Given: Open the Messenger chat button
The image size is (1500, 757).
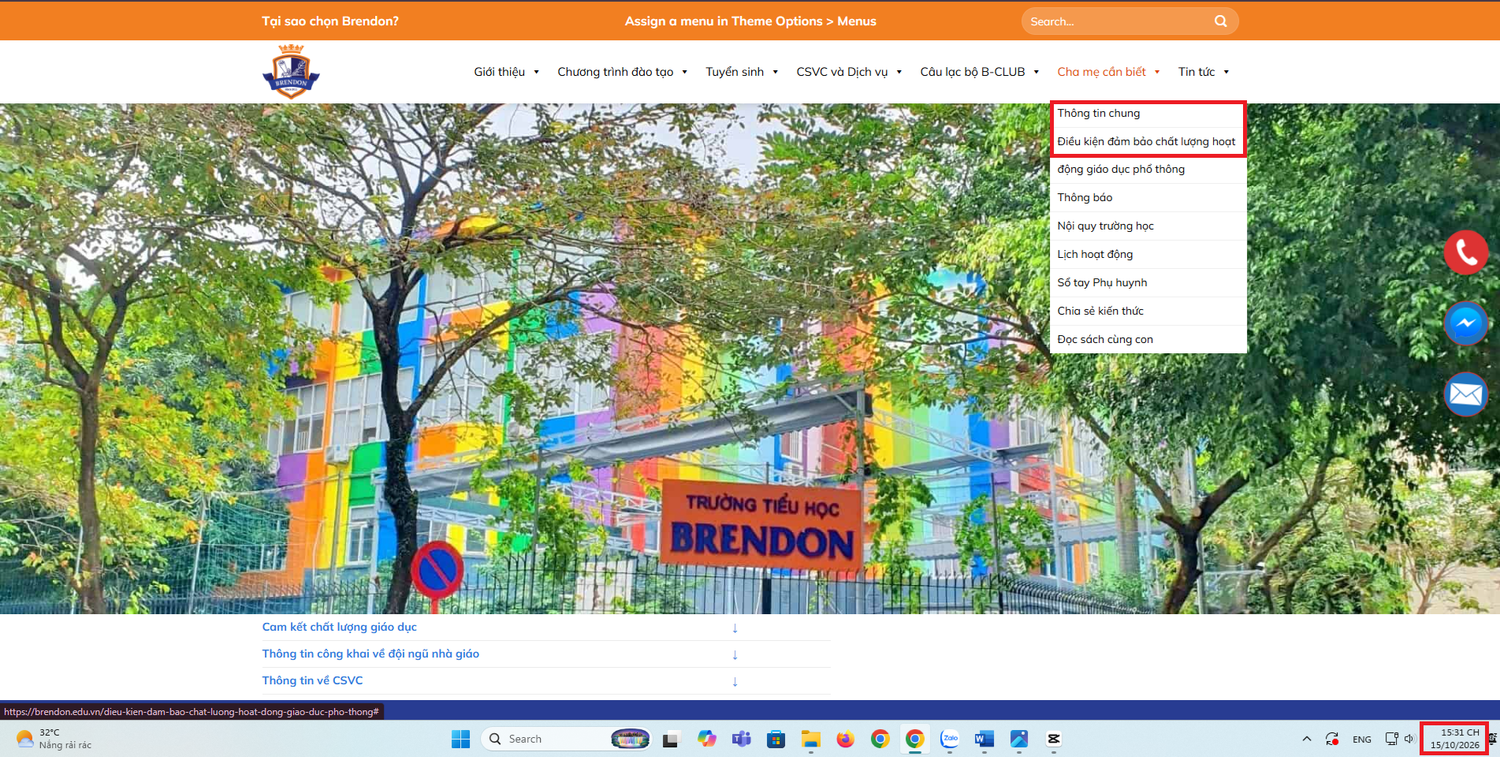Looking at the screenshot, I should pos(1466,324).
